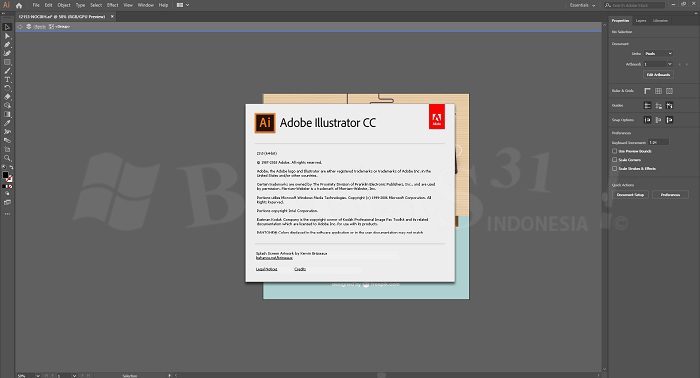
Task: Open the Type menu
Action: click(80, 5)
